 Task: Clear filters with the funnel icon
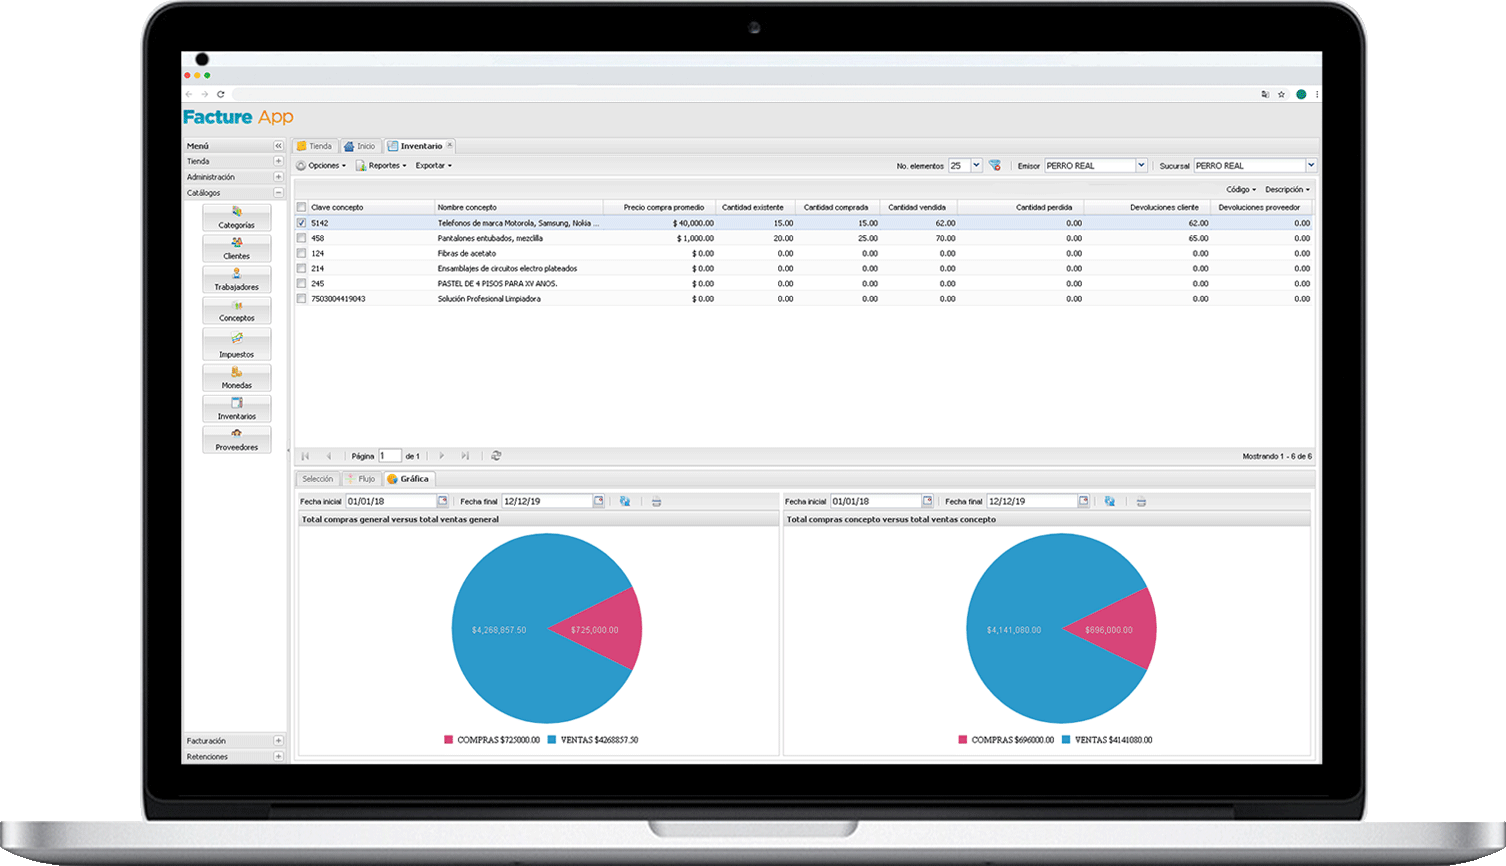pyautogui.click(x=995, y=166)
